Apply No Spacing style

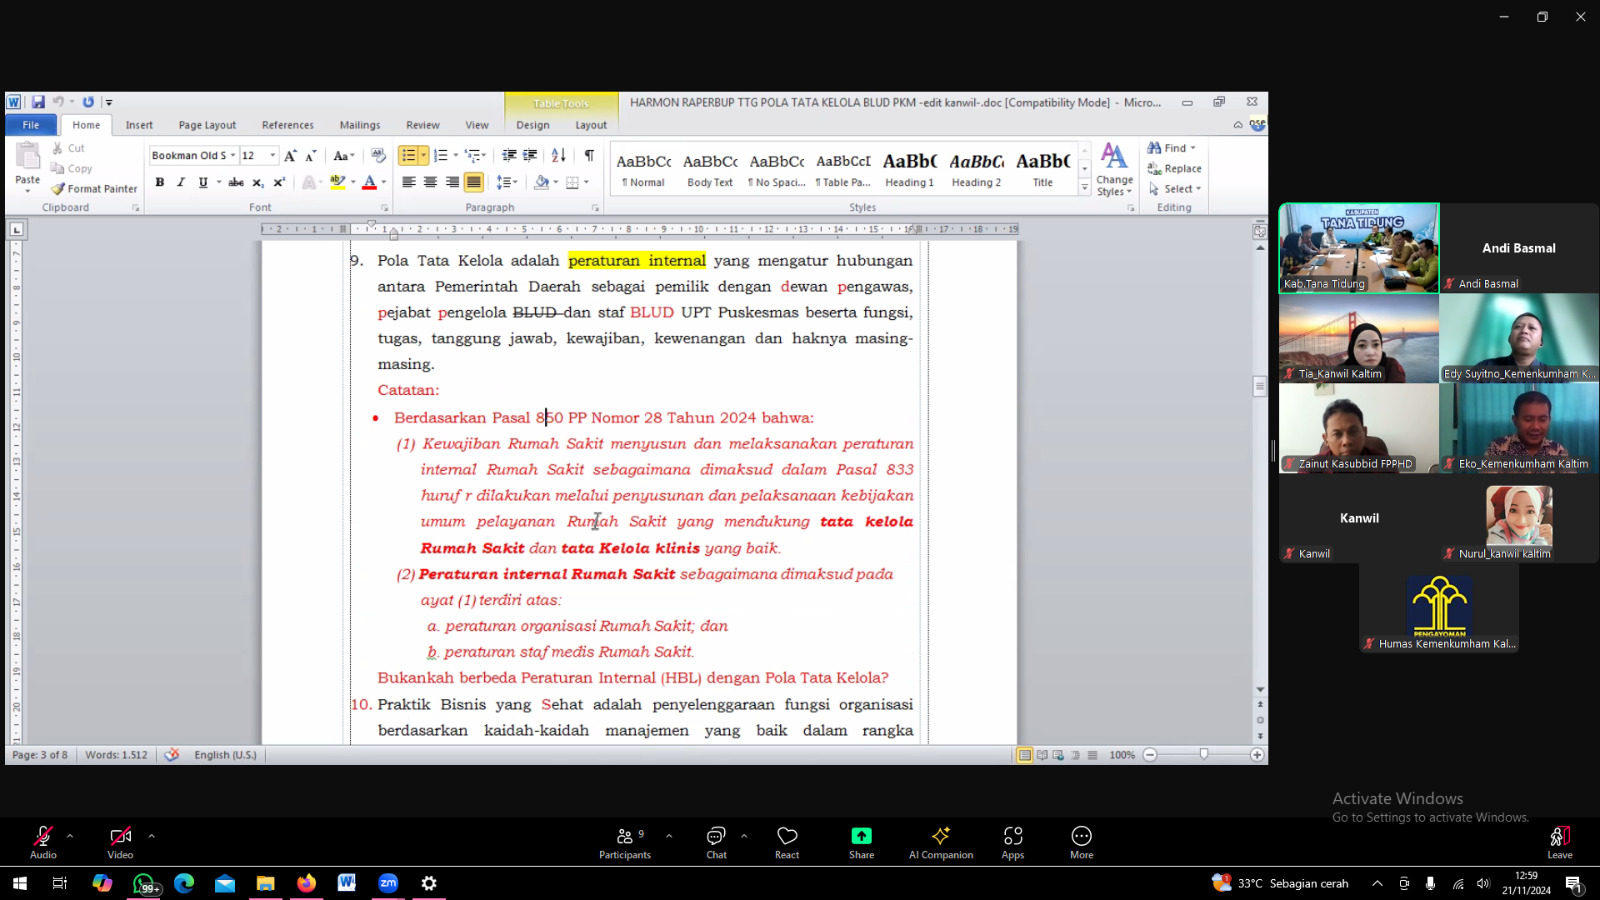coord(776,169)
